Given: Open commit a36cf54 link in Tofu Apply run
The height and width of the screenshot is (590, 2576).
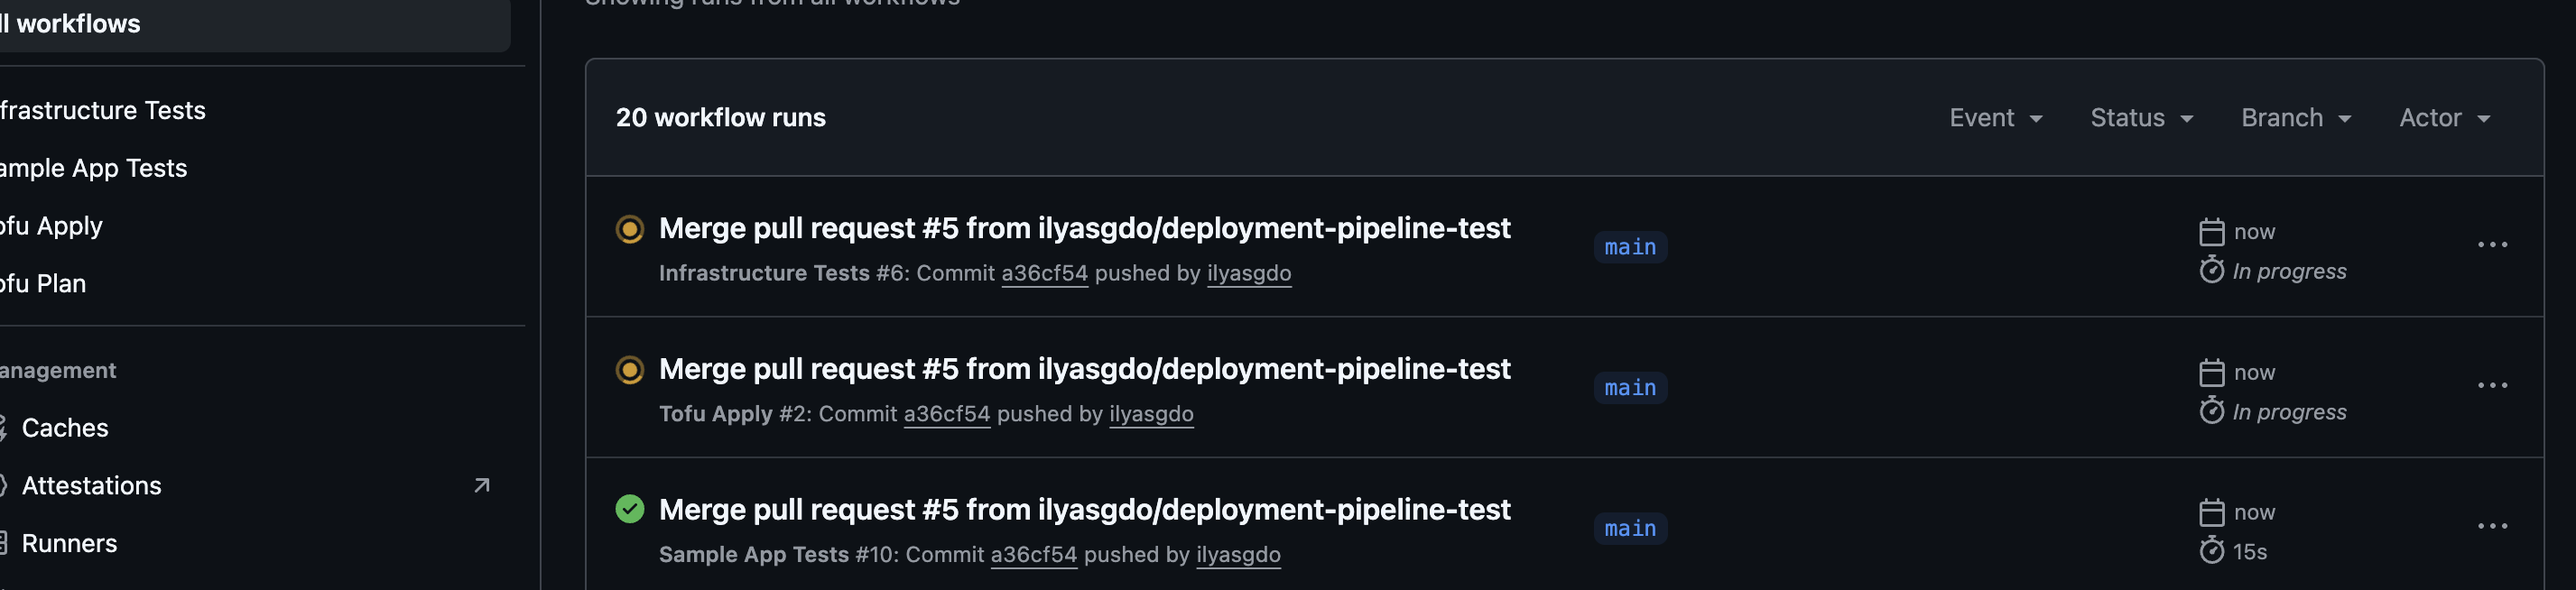Looking at the screenshot, I should click(x=946, y=414).
